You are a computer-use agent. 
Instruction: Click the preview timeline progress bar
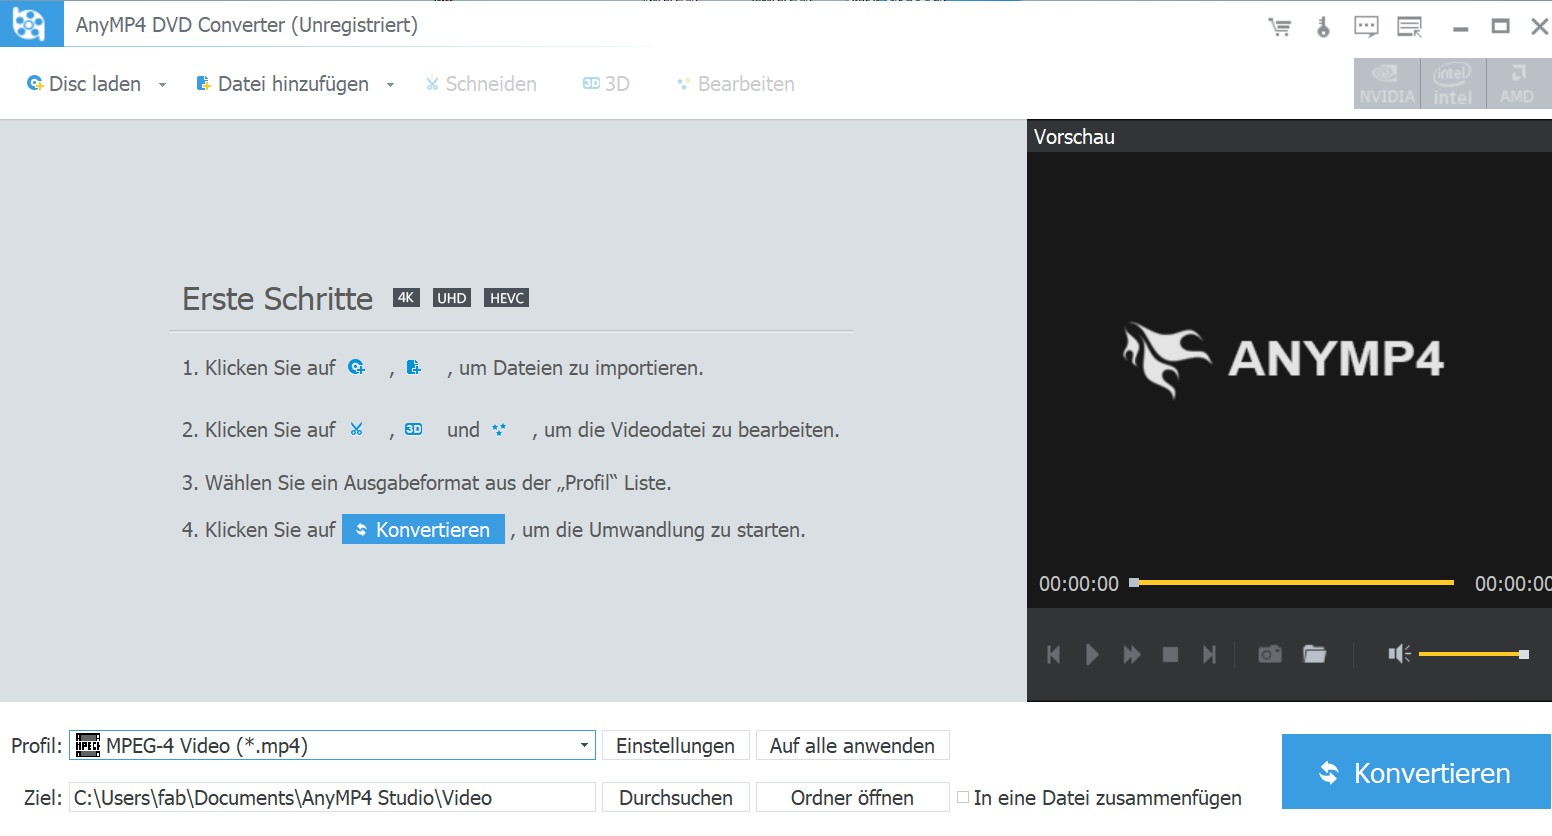[1292, 582]
